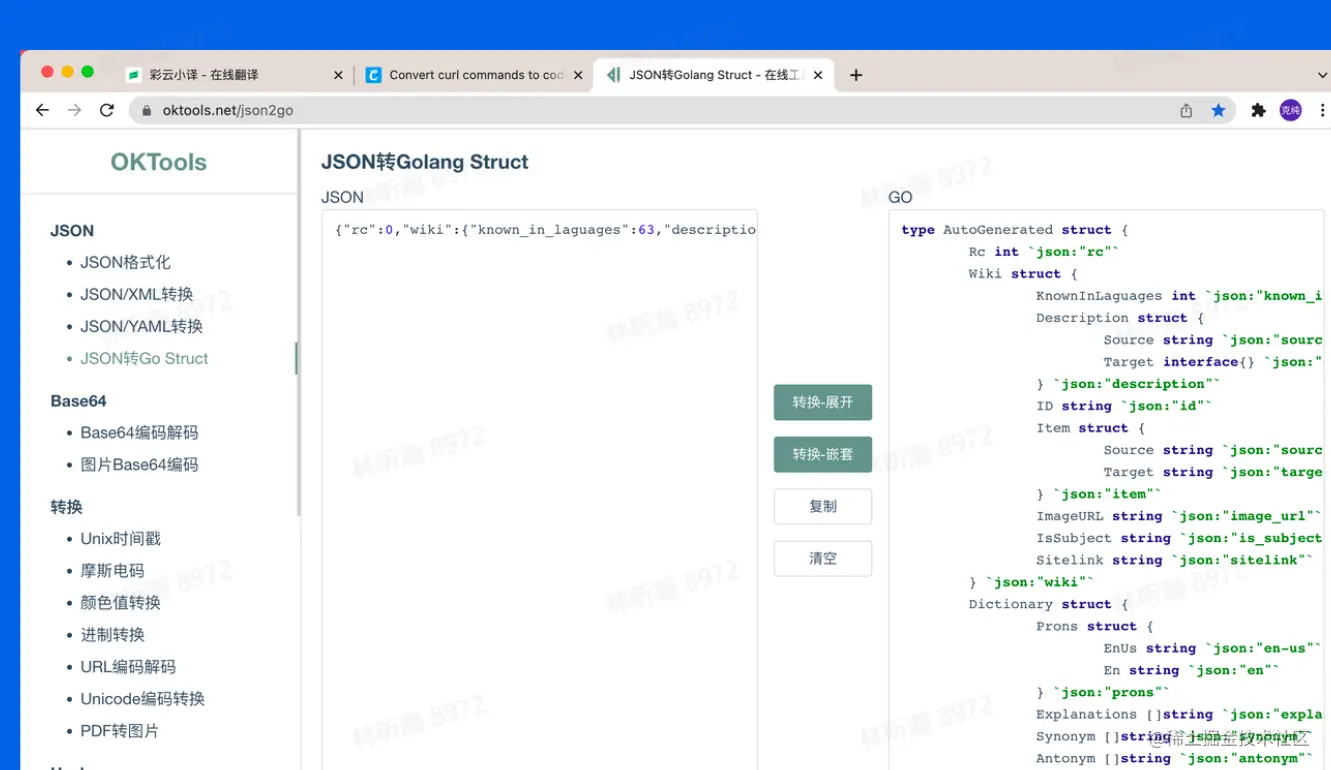The height and width of the screenshot is (770, 1331).
Task: Open URL编码解码 in the sidebar
Action: (x=128, y=666)
